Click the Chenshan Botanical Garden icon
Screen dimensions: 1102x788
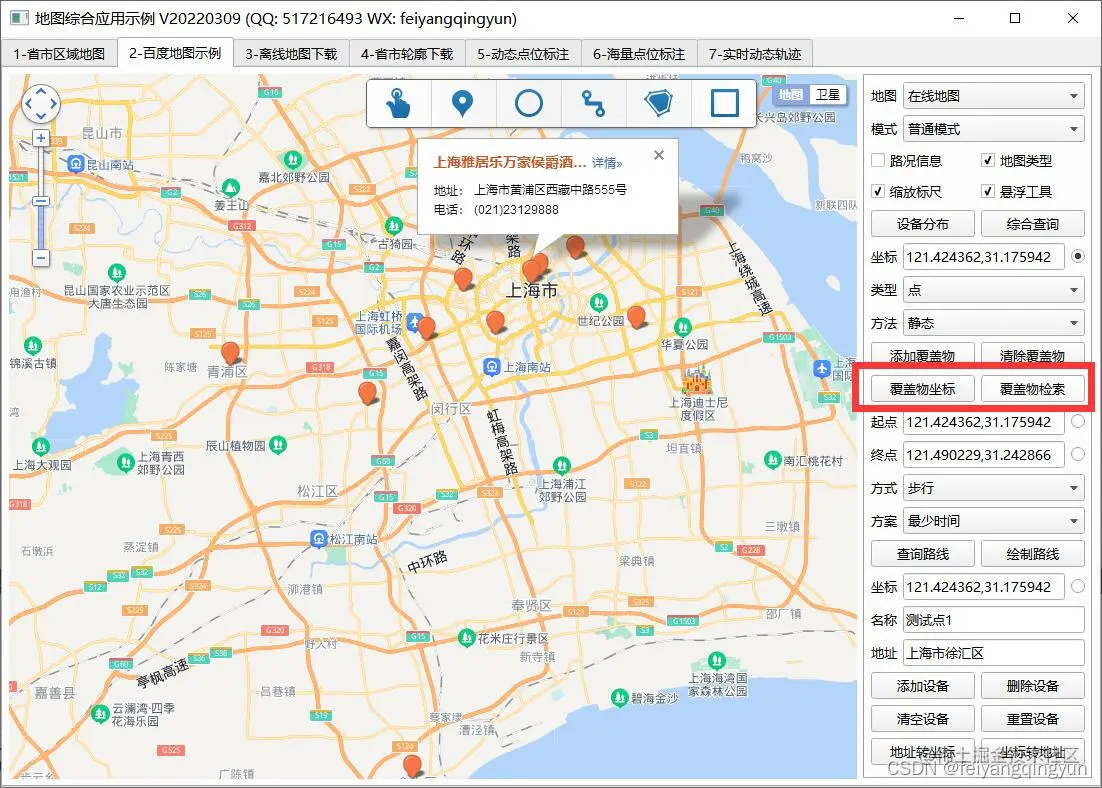[x=278, y=444]
